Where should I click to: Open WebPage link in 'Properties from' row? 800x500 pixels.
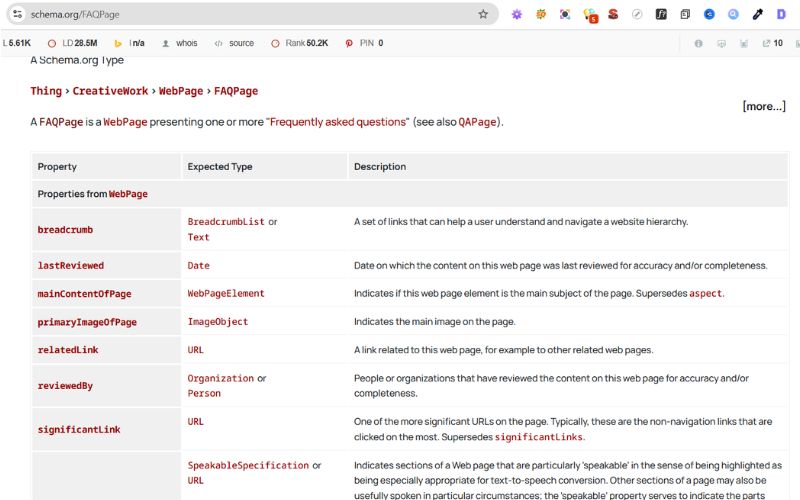point(128,194)
